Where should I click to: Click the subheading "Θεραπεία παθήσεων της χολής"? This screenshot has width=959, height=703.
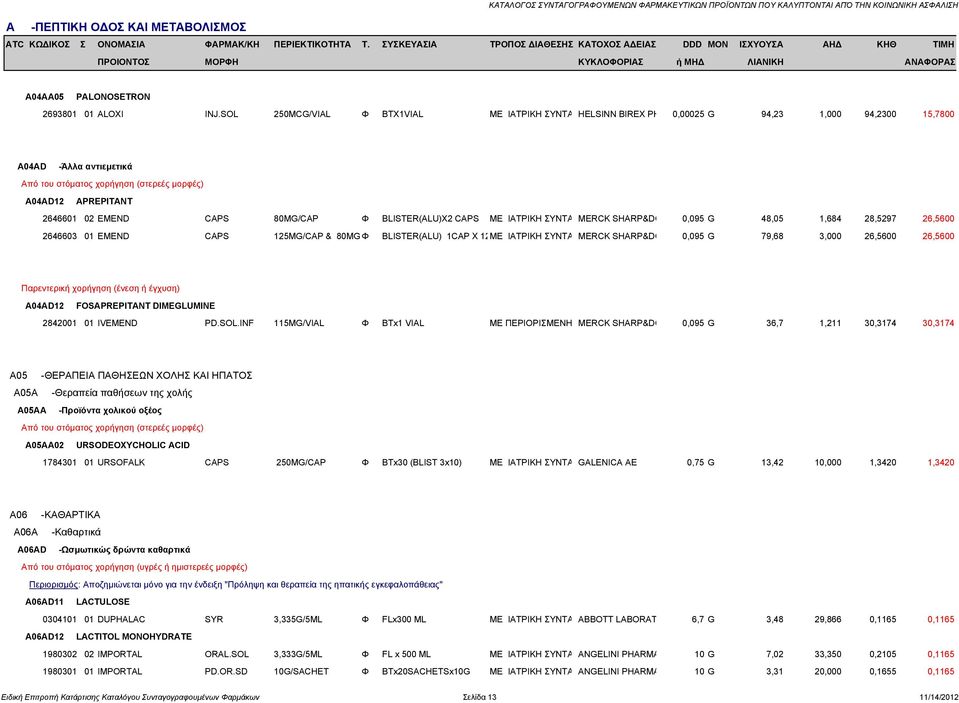click(x=123, y=393)
